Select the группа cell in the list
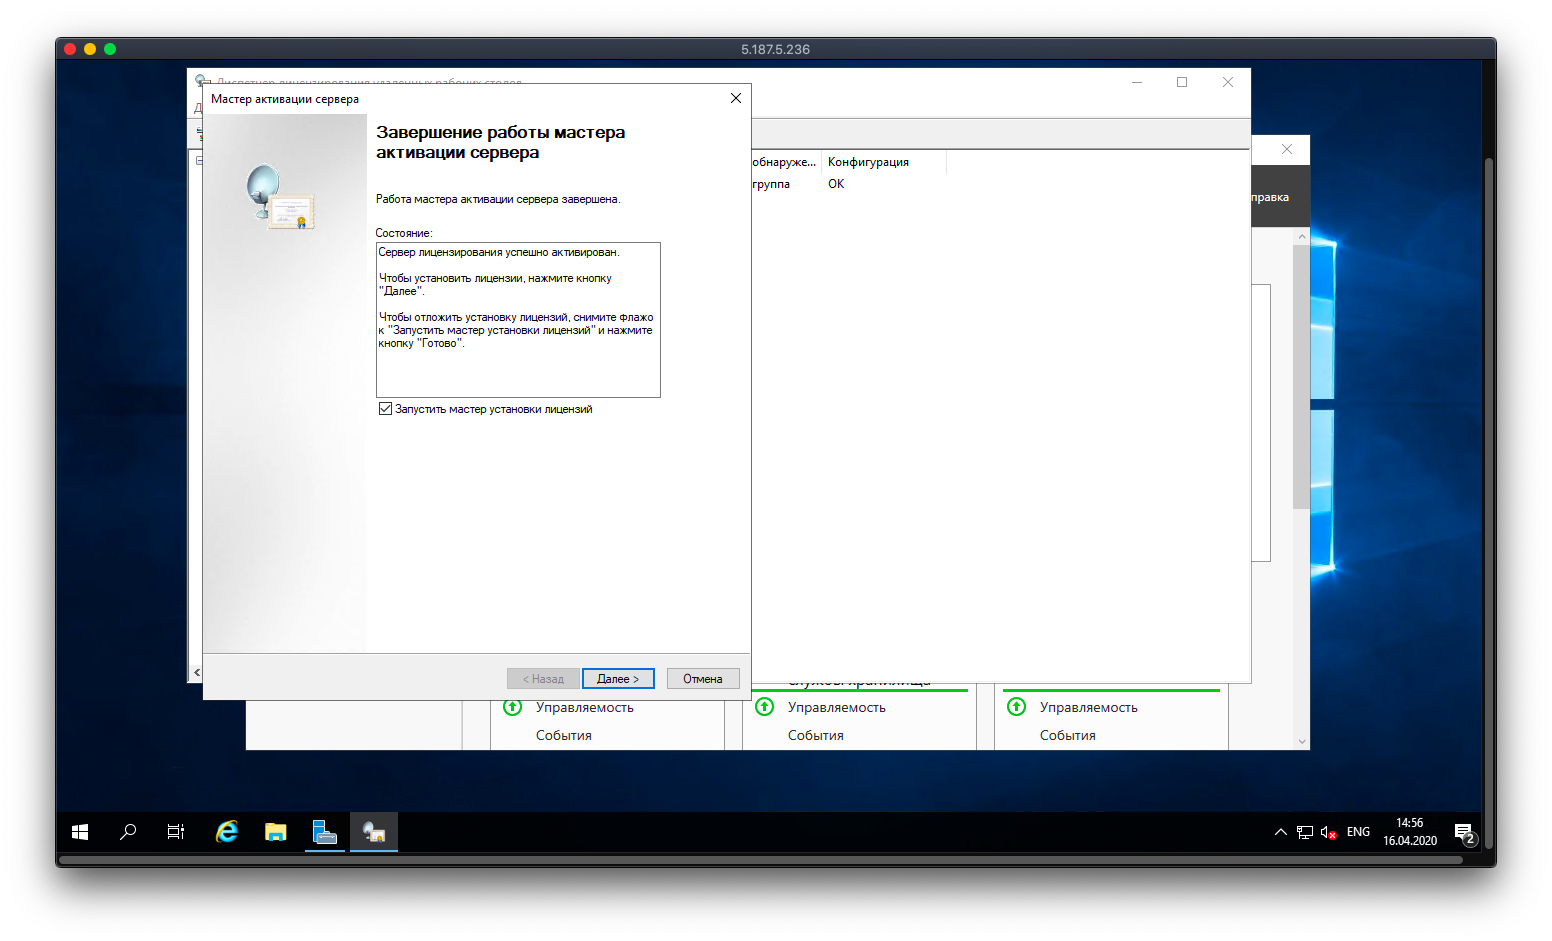This screenshot has height=941, width=1552. [x=771, y=184]
